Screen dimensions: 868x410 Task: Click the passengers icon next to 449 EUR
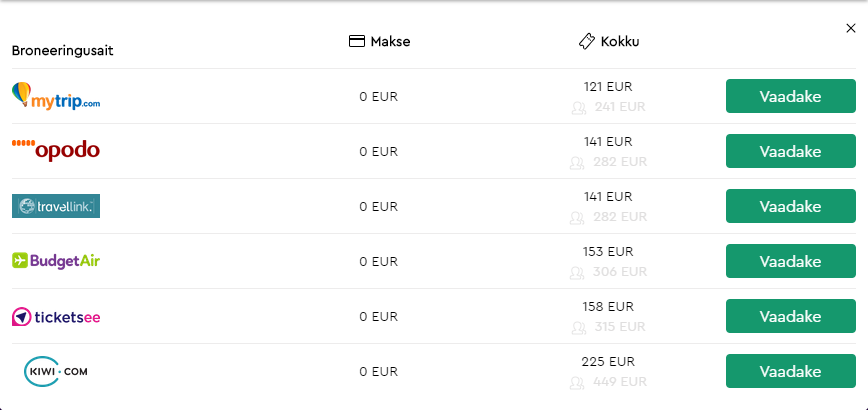pyautogui.click(x=577, y=382)
